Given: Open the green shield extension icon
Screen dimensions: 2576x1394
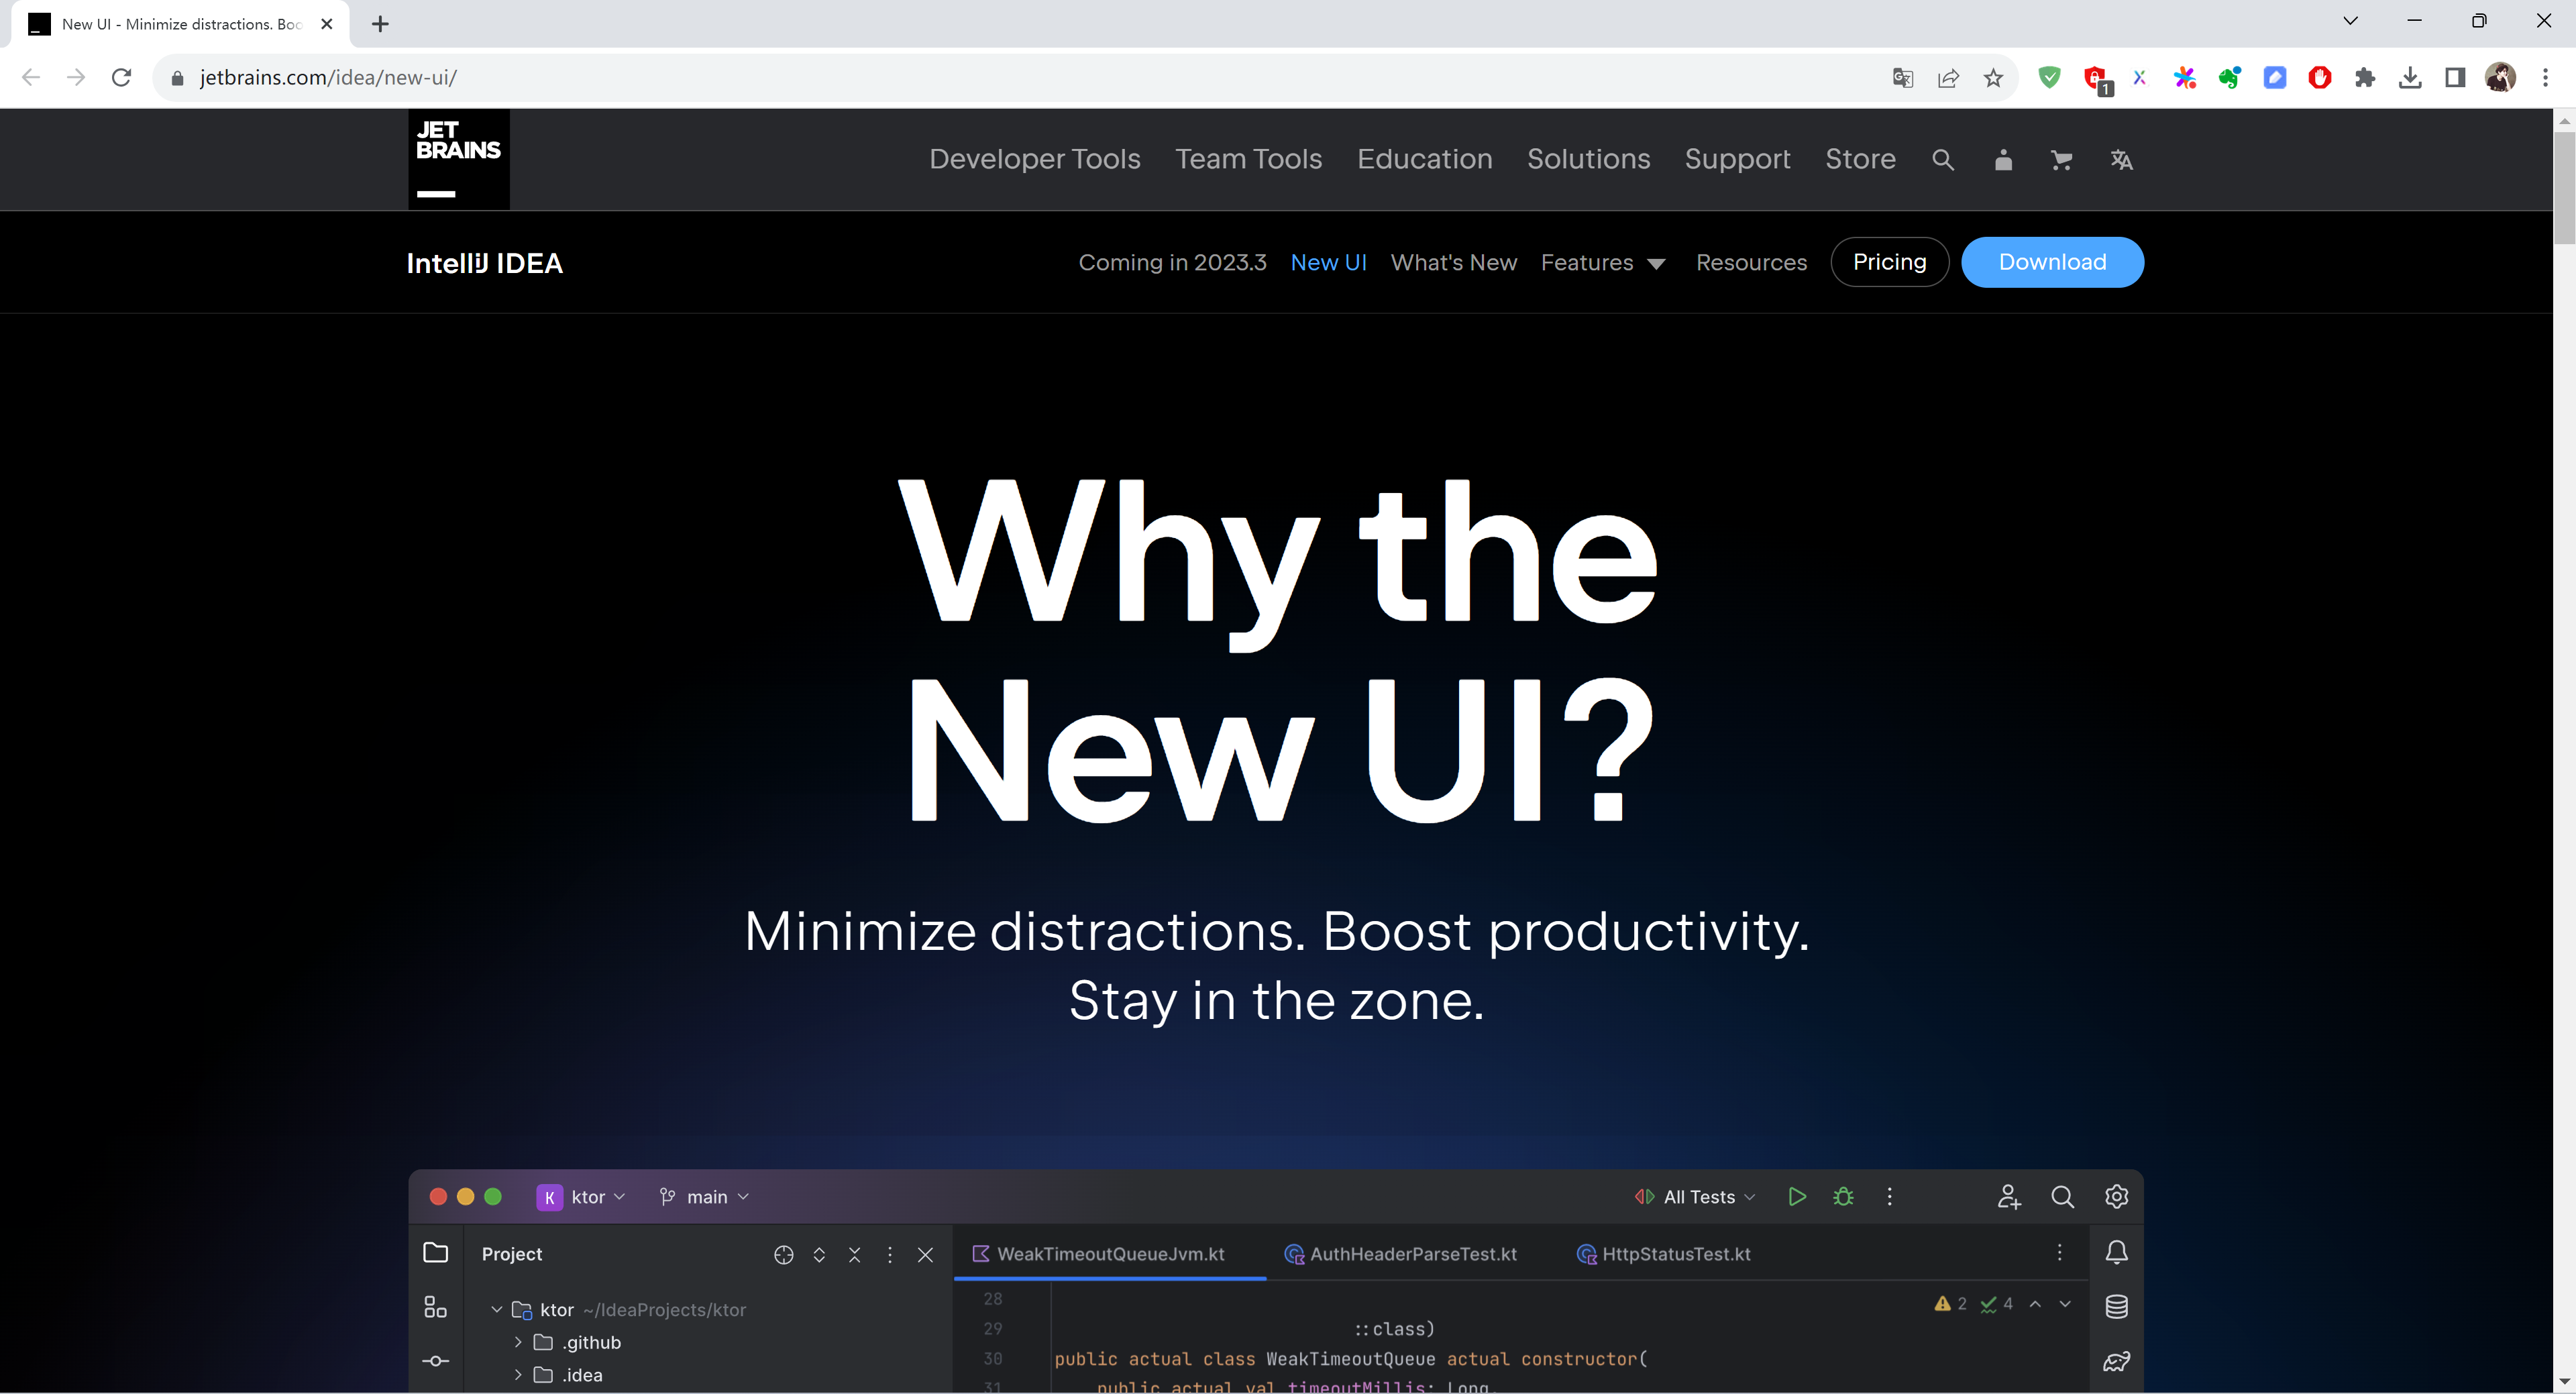Looking at the screenshot, I should point(2049,77).
